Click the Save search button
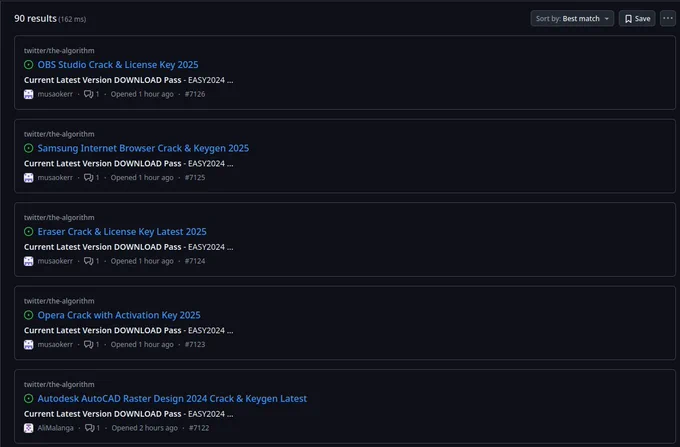The height and width of the screenshot is (447, 680). (637, 19)
